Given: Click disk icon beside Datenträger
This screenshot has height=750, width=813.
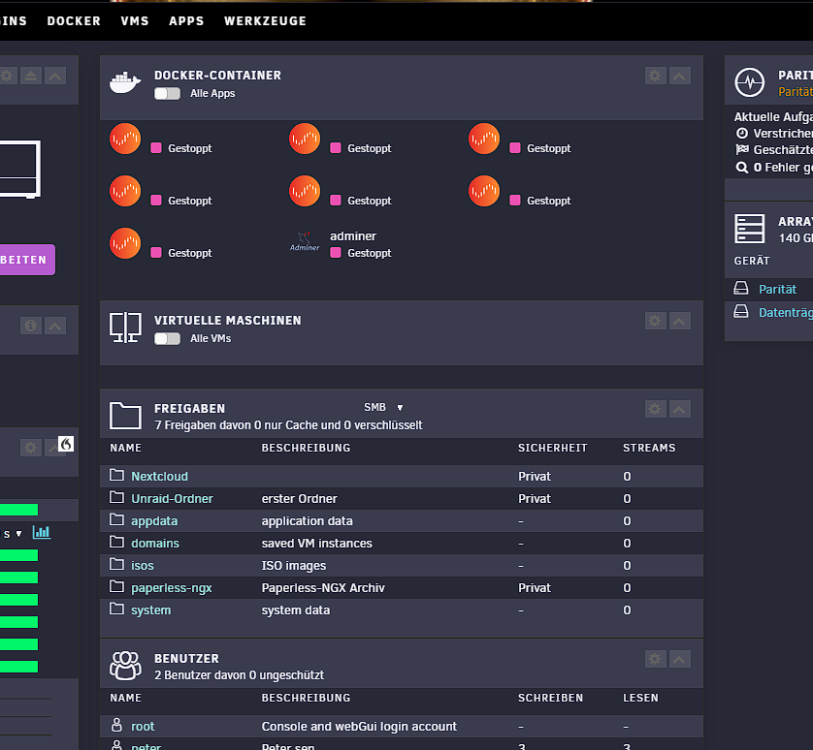Looking at the screenshot, I should pyautogui.click(x=741, y=311).
